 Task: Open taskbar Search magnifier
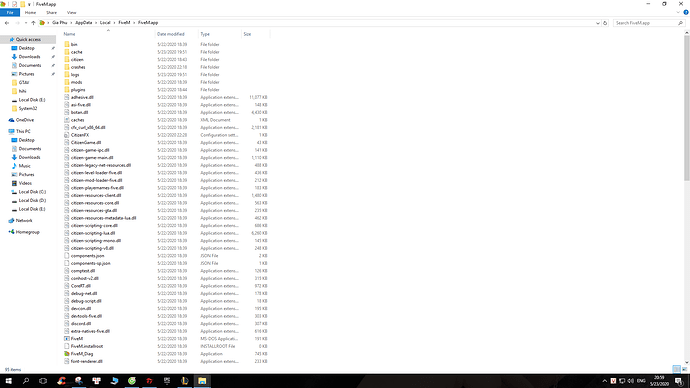click(26, 381)
